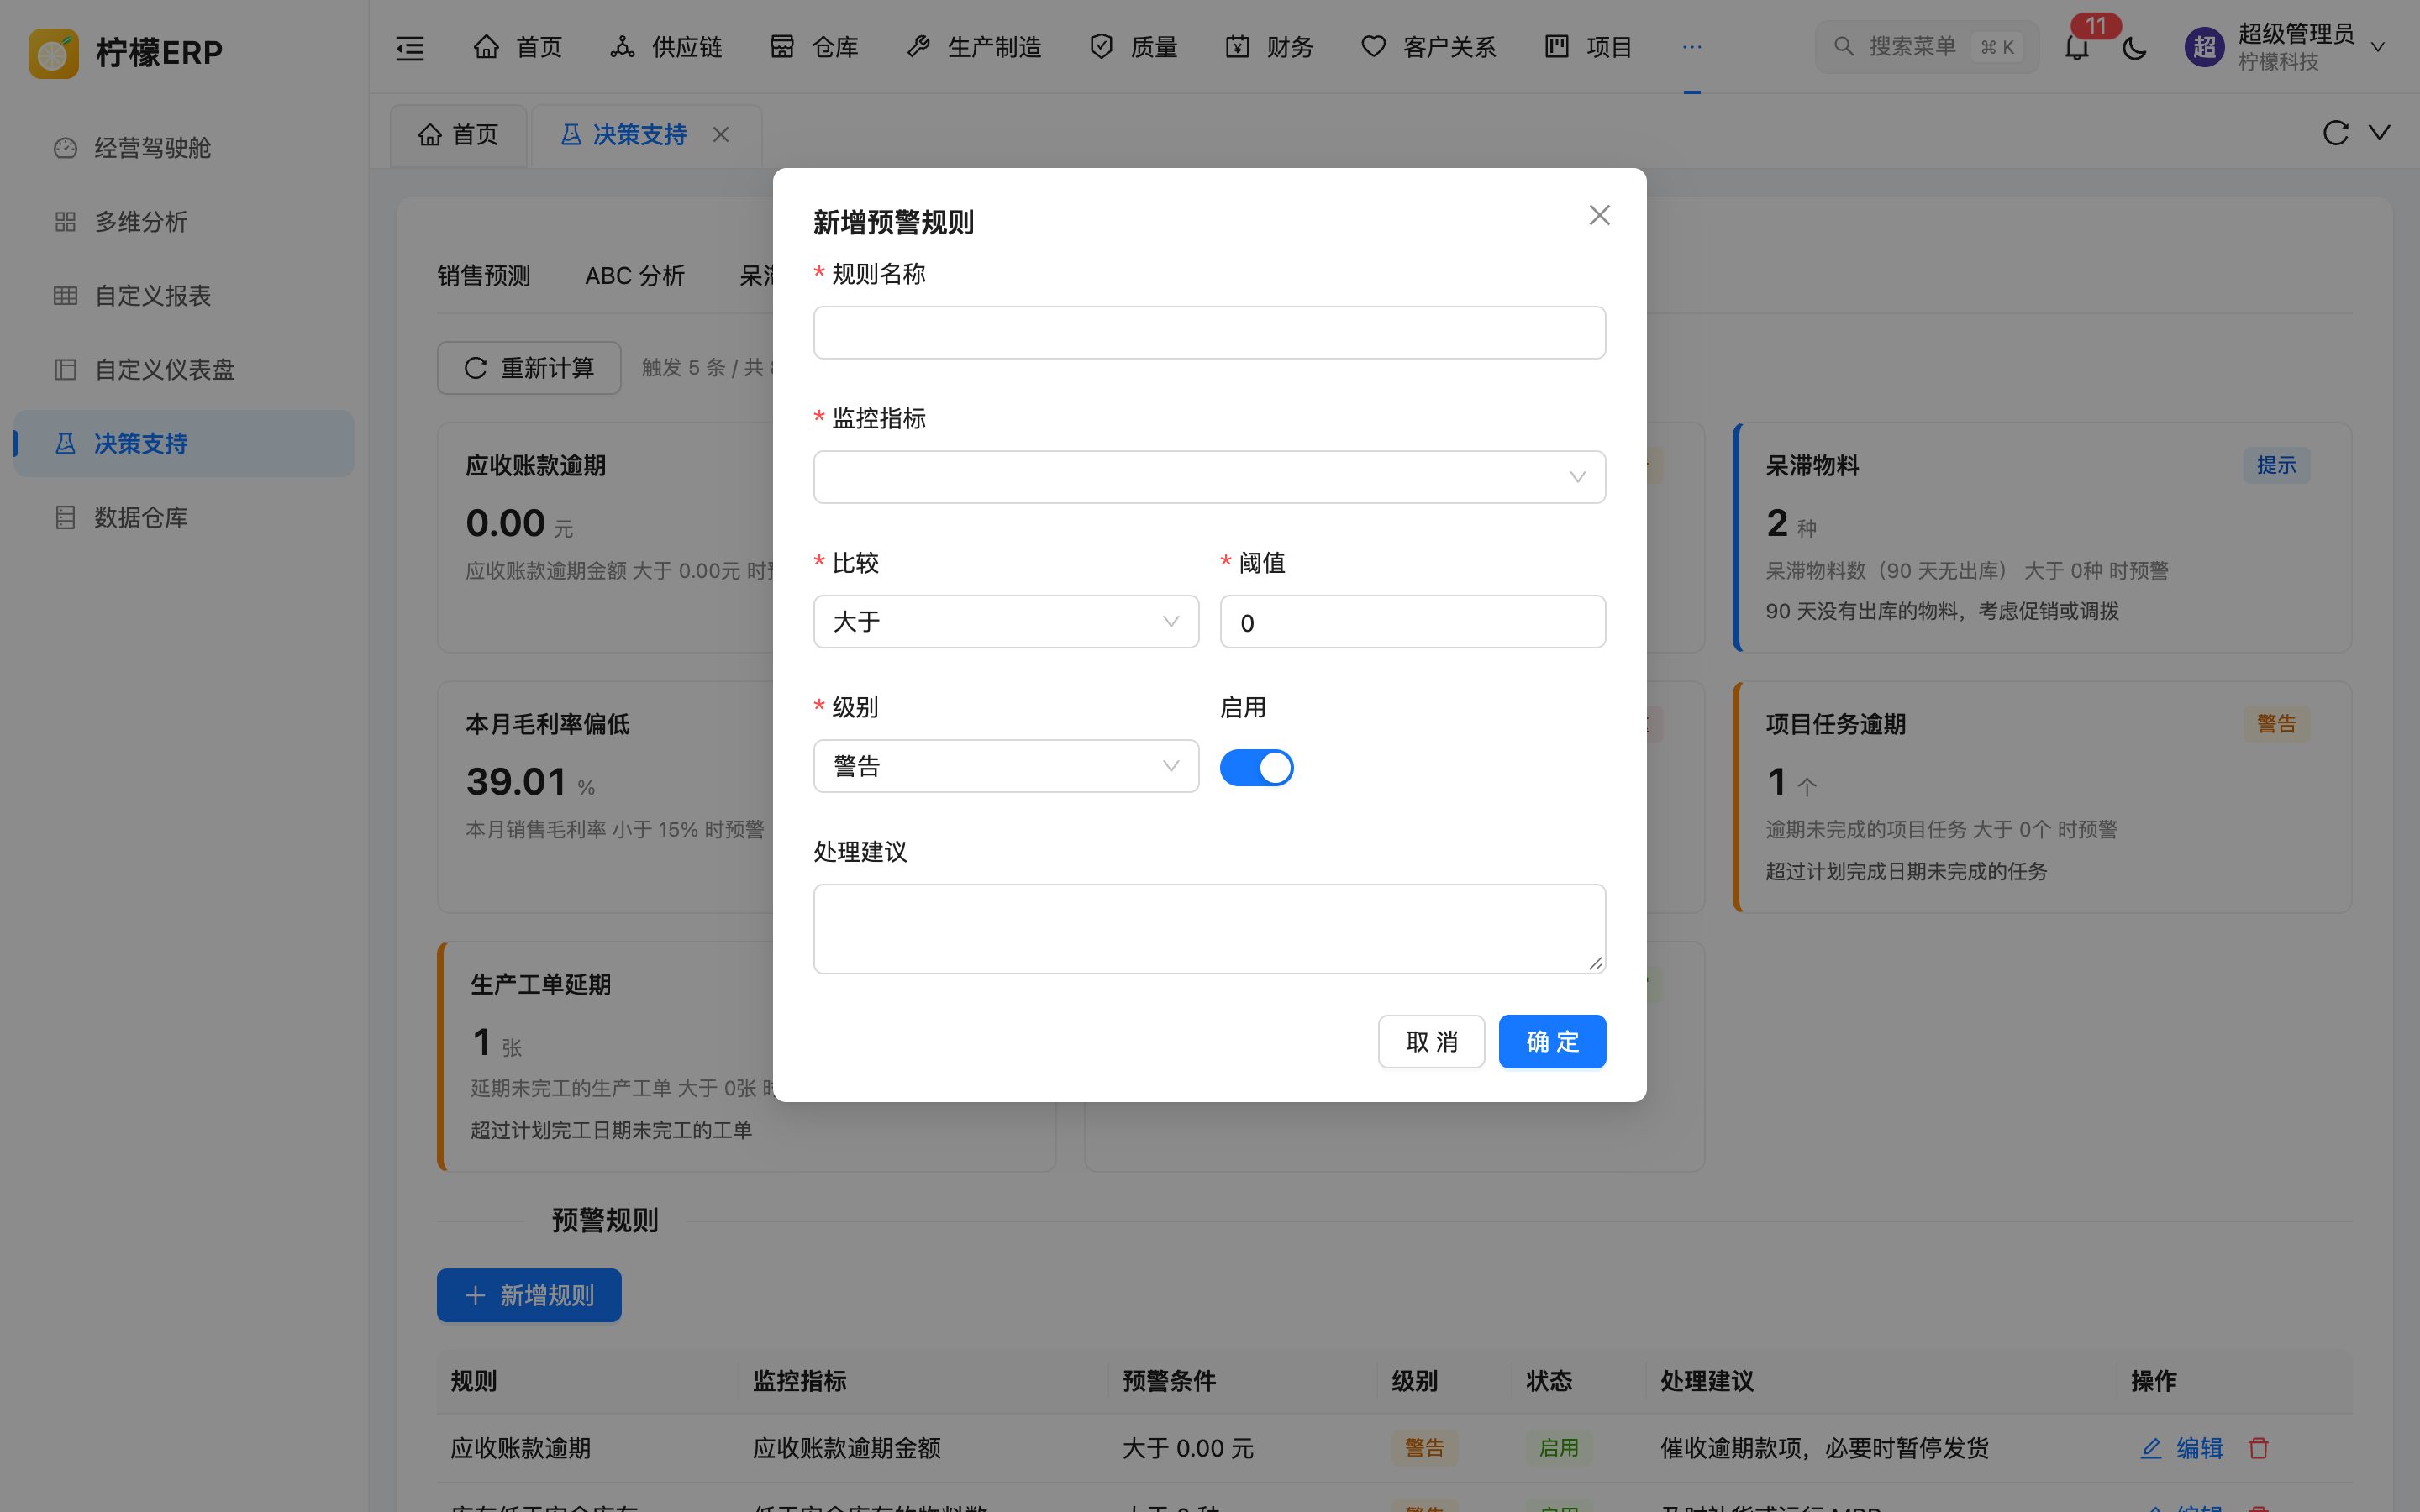
Task: Open the 生产制造 top menu
Action: [x=974, y=47]
